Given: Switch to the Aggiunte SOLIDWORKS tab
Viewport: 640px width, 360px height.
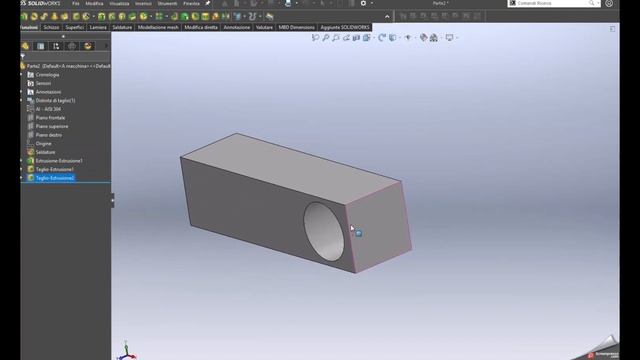Looking at the screenshot, I should tap(345, 27).
